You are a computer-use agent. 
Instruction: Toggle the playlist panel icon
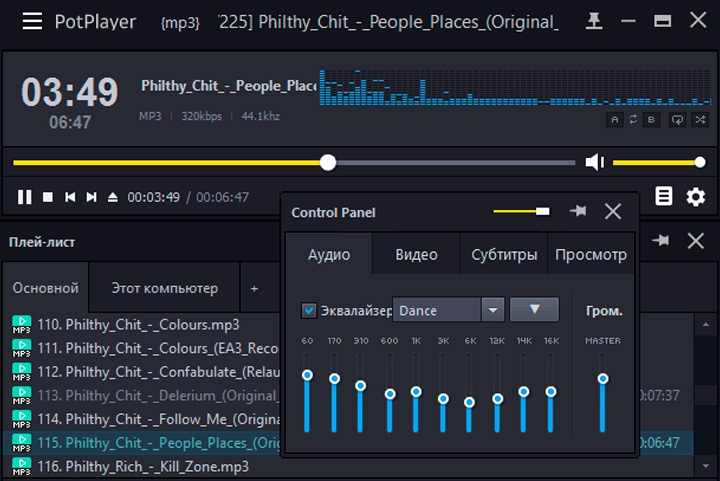(x=663, y=196)
